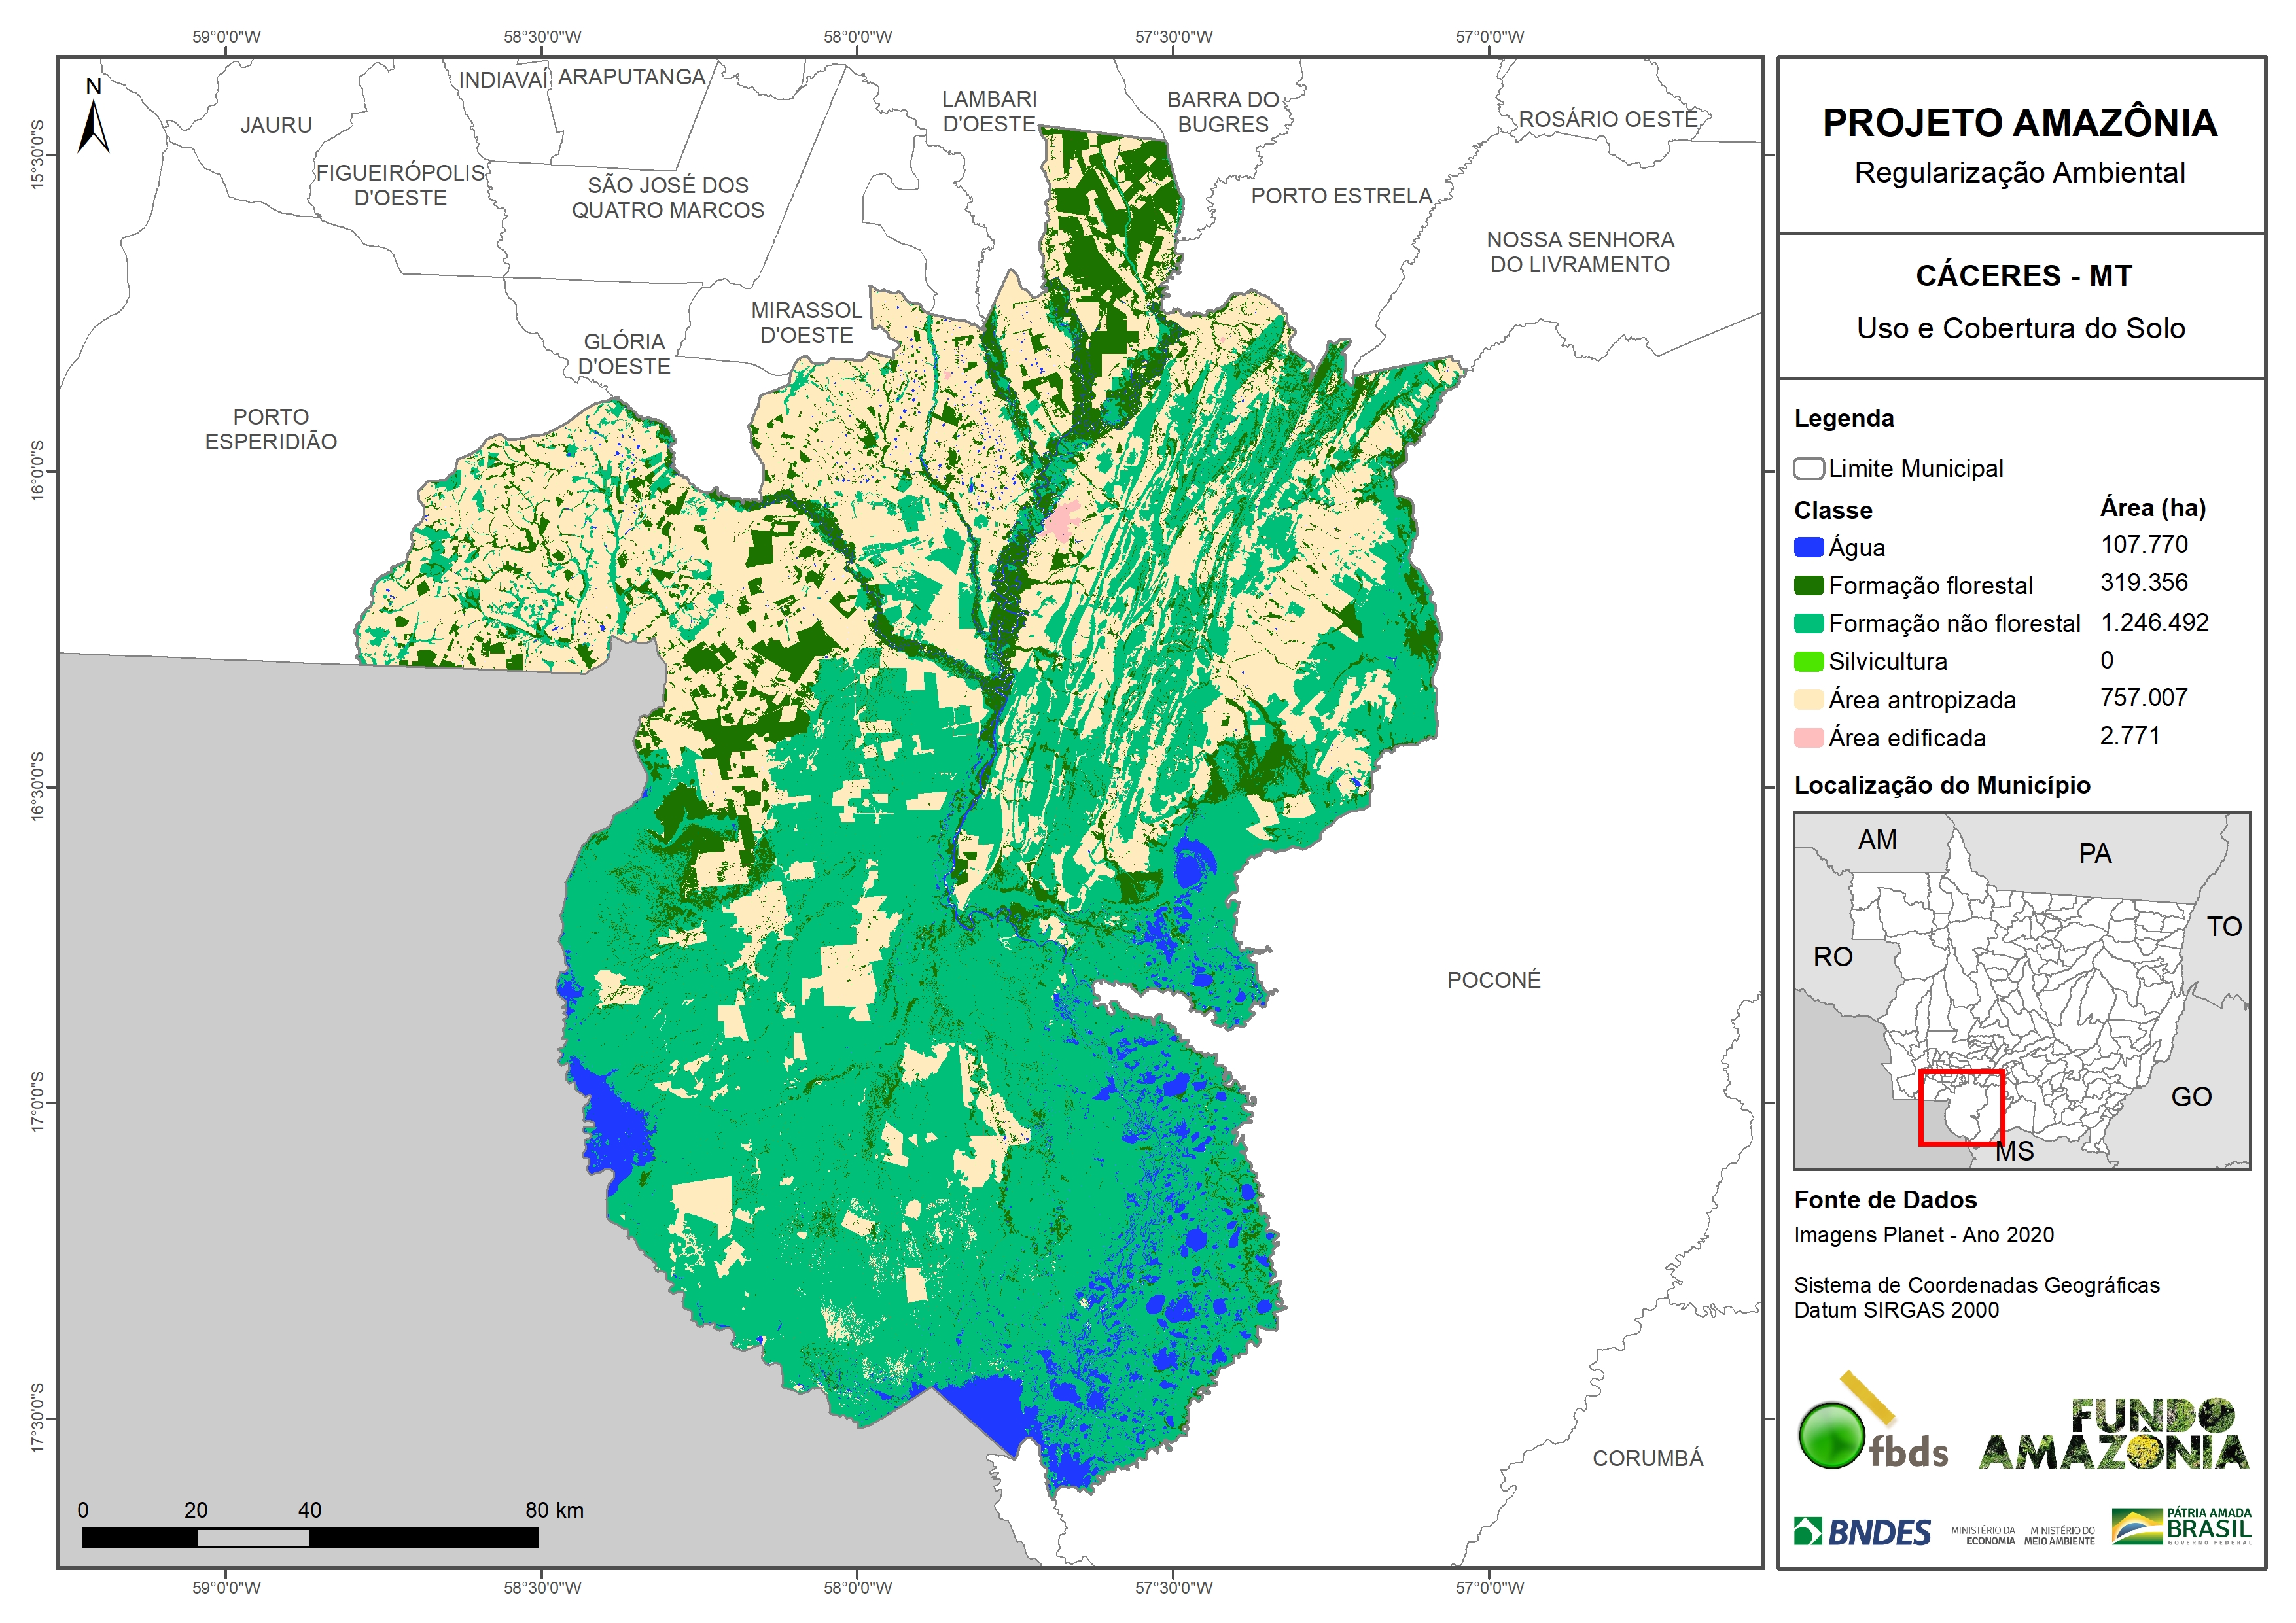The height and width of the screenshot is (1623, 2296).
Task: Click the pink Área edificada swatch
Action: tap(1808, 738)
